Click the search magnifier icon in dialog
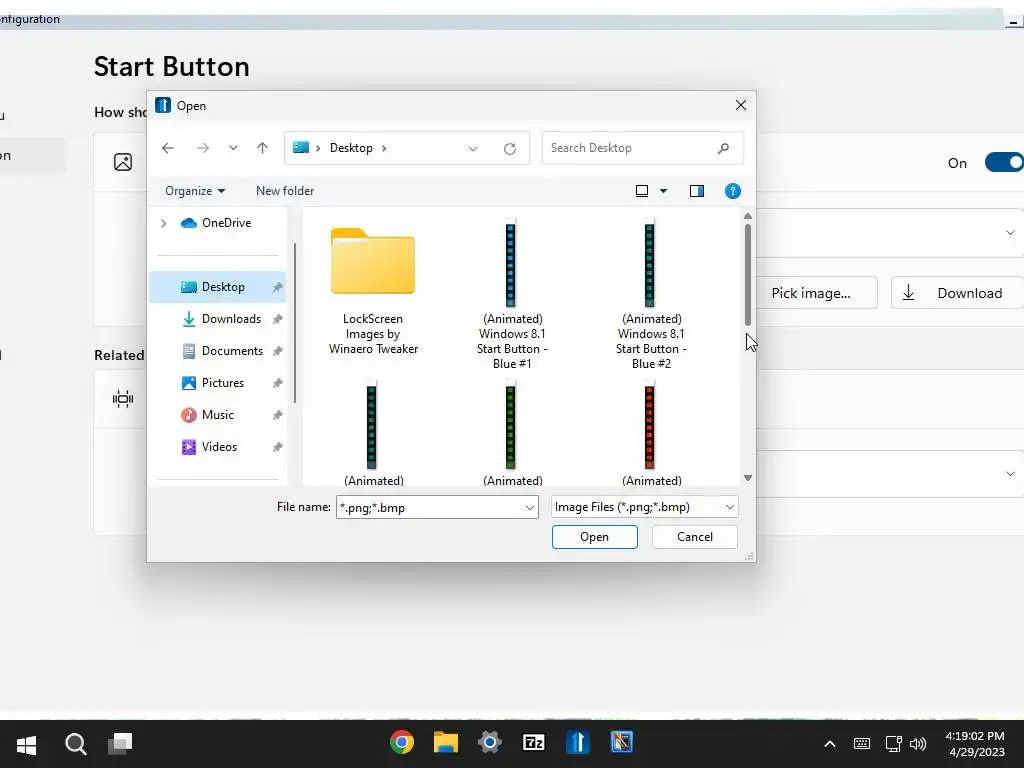 [x=723, y=148]
